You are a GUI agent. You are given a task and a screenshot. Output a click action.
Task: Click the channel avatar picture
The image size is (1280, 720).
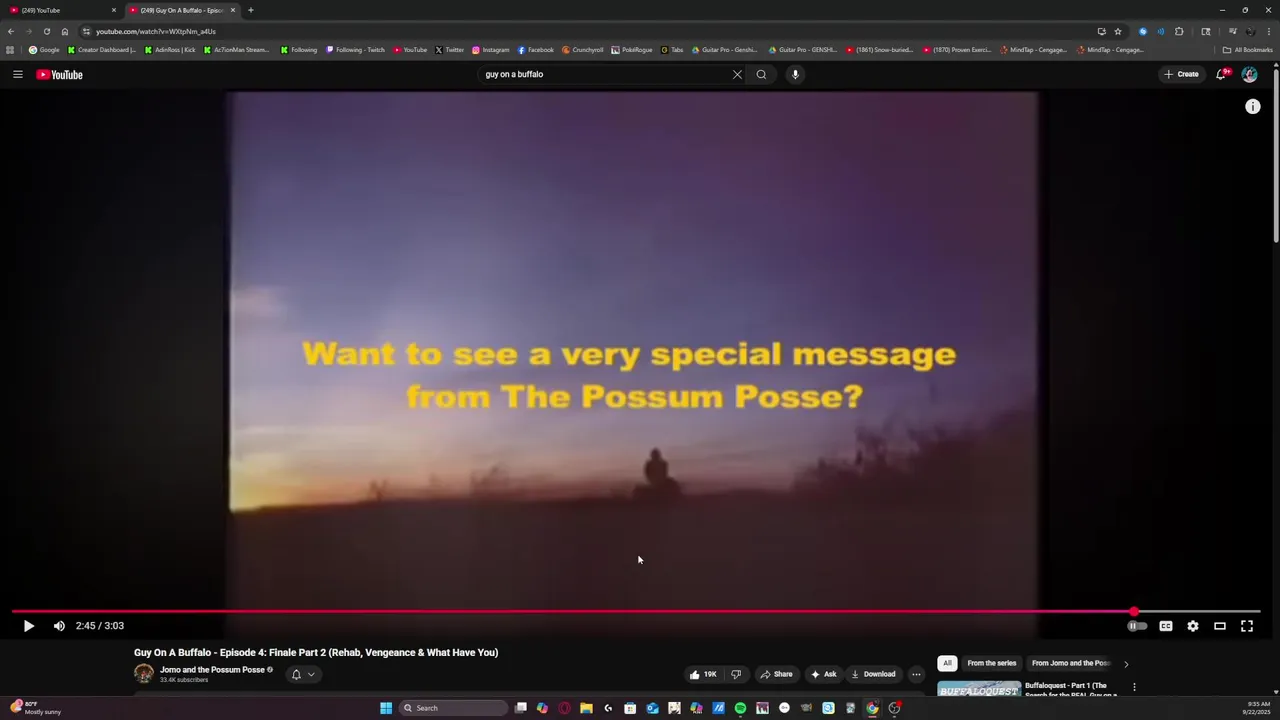tap(144, 674)
